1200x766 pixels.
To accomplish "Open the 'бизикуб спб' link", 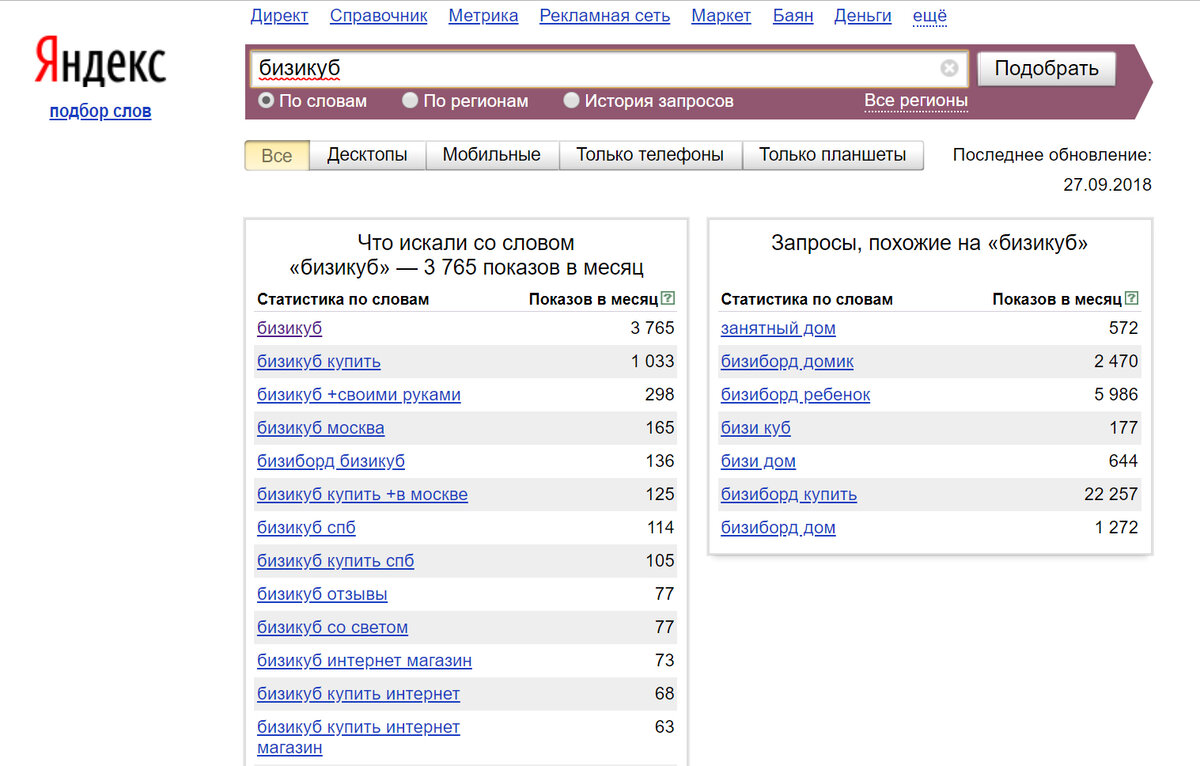I will pos(306,527).
